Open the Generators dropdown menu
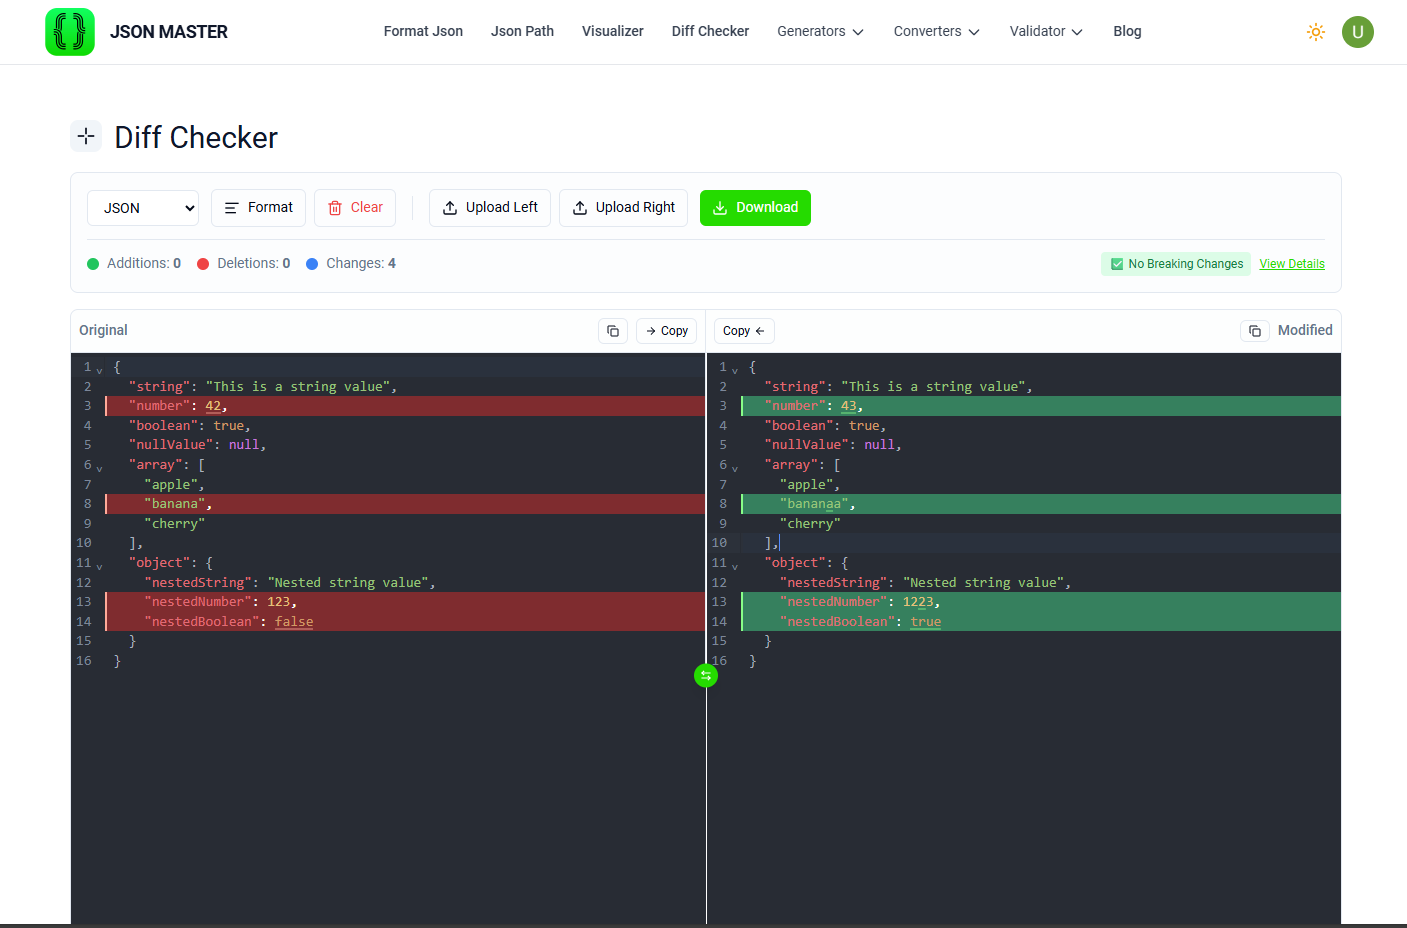This screenshot has height=928, width=1407. pyautogui.click(x=820, y=31)
